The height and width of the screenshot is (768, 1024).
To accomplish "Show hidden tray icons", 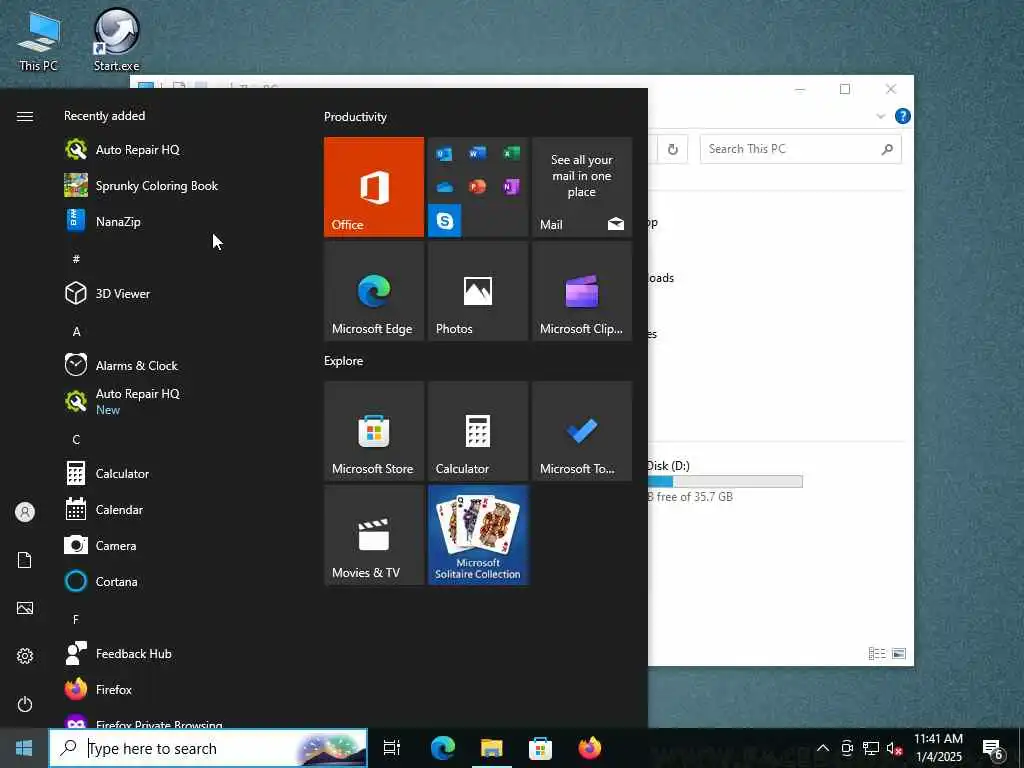I will tap(823, 748).
